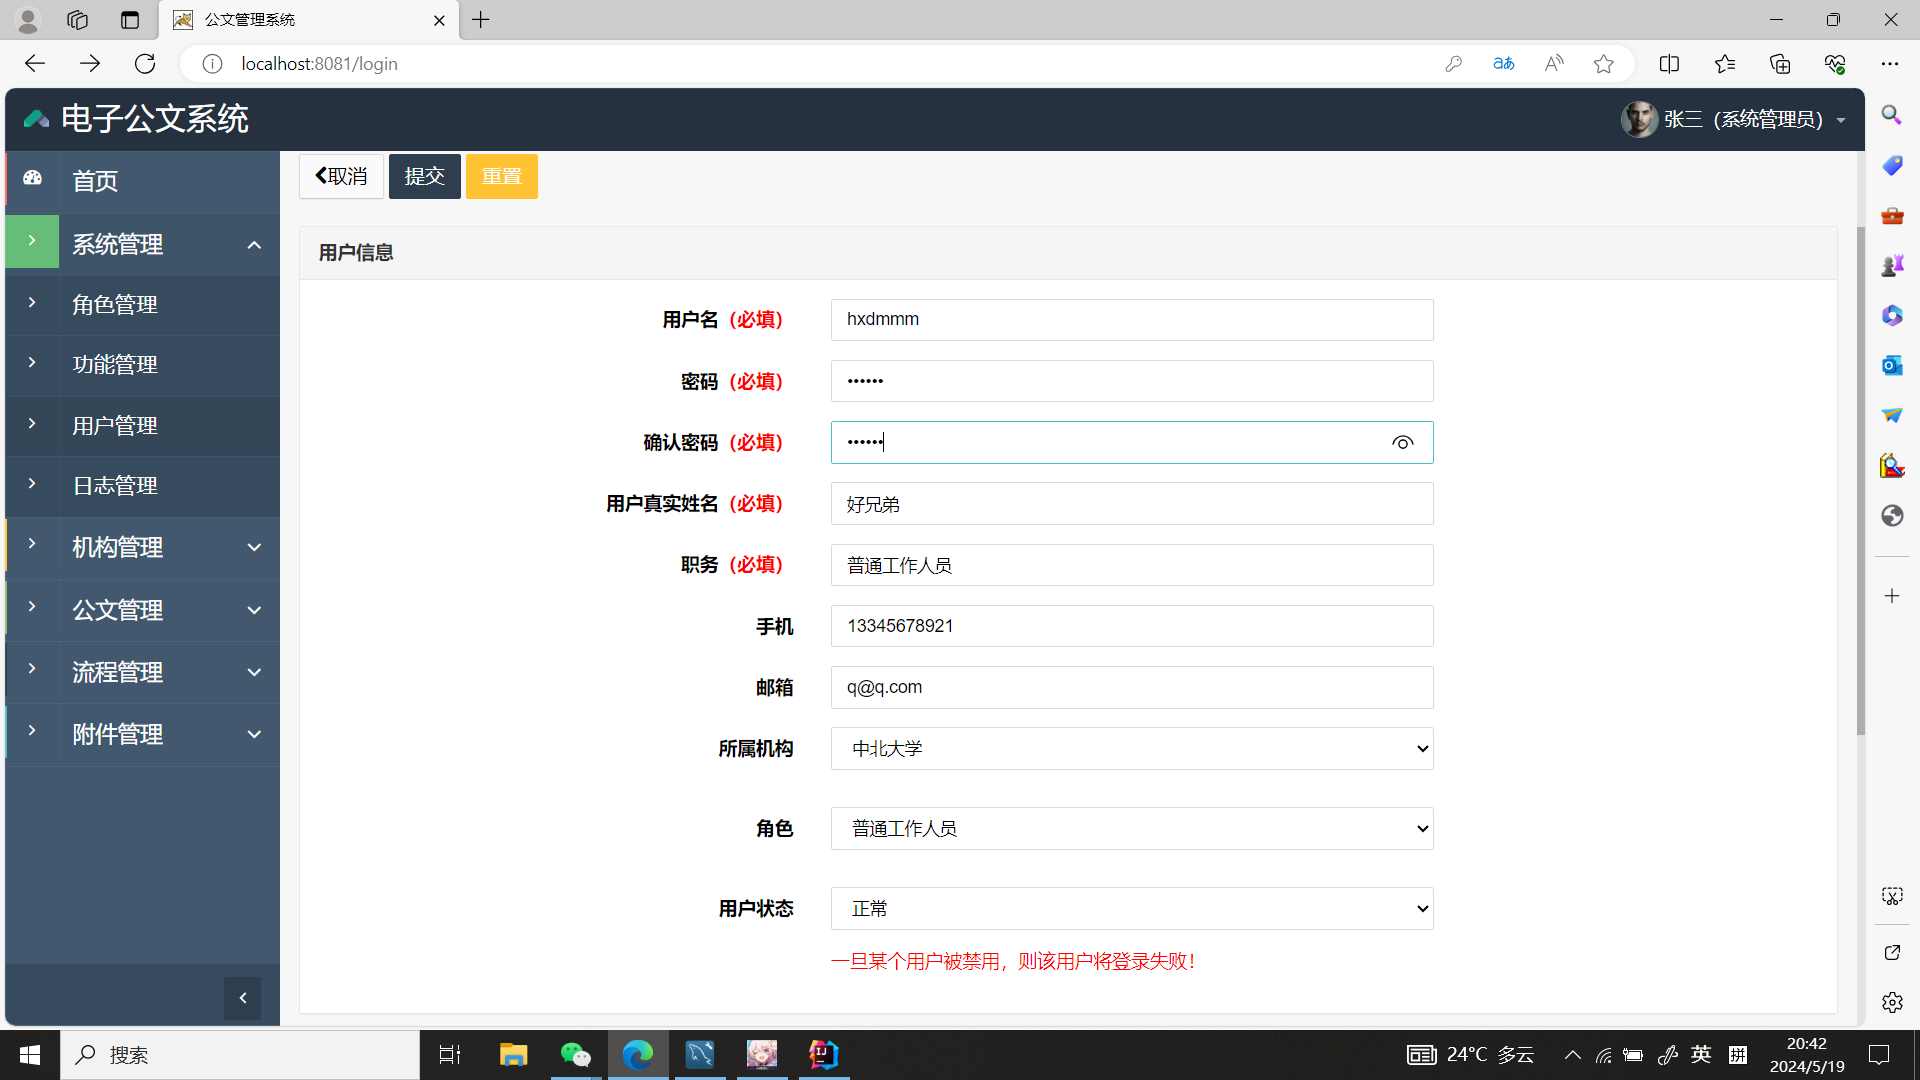Click into the 用户名 input field
Image resolution: width=1920 pixels, height=1080 pixels.
pyautogui.click(x=1131, y=320)
